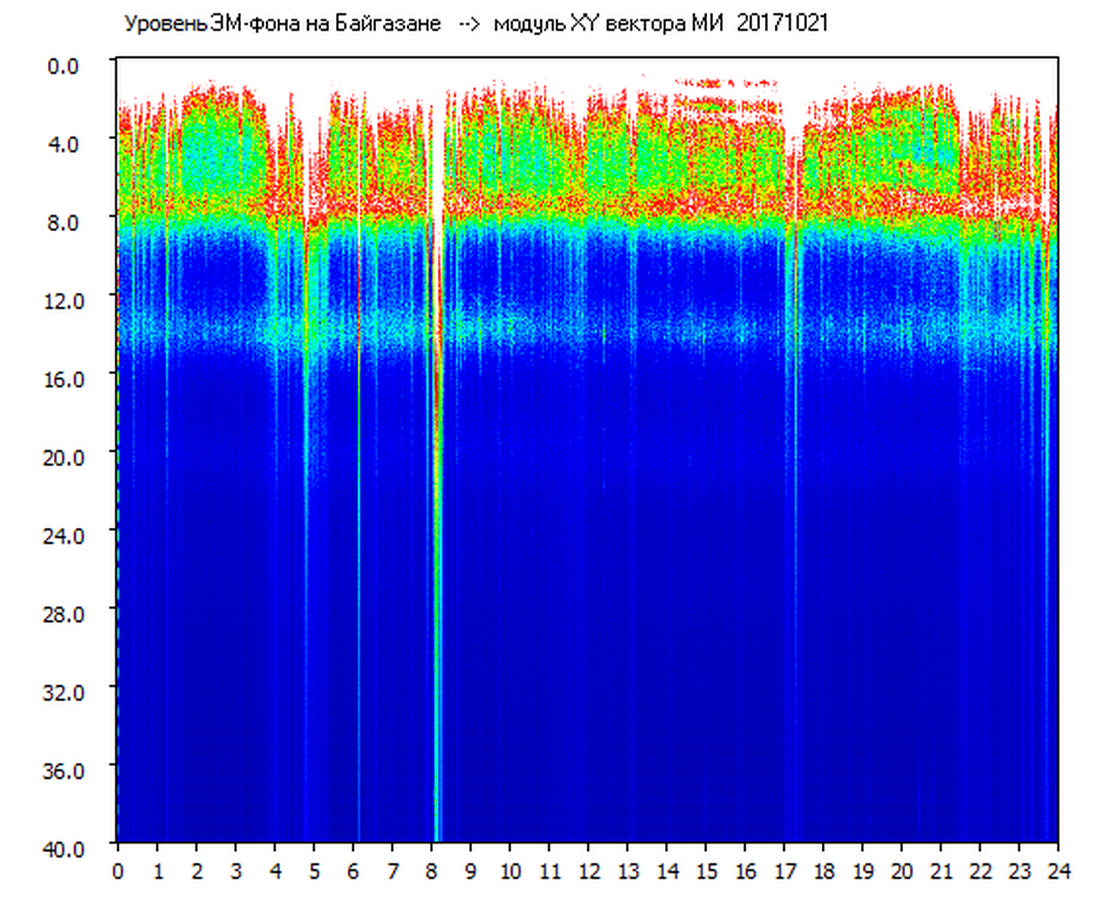Image resolution: width=1096 pixels, height=900 pixels.
Task: Click the chart title "Уровень ЭМ-фона на Байгазане"
Action: (282, 24)
